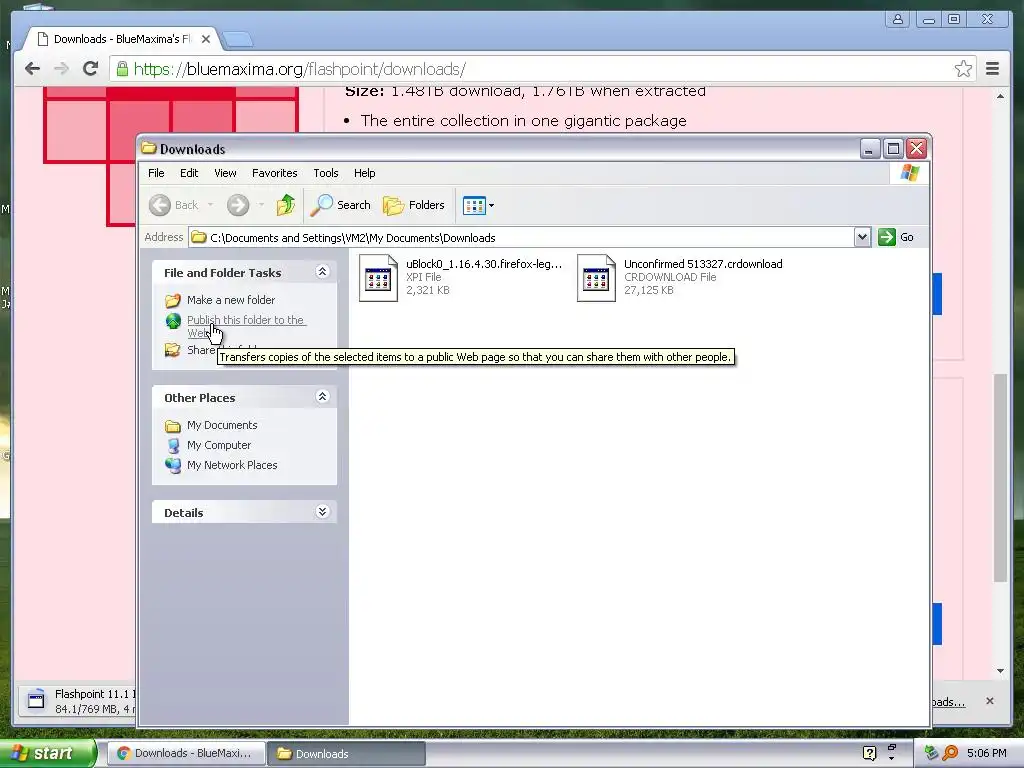
Task: Click the Chrome URL address bar
Action: tap(543, 69)
